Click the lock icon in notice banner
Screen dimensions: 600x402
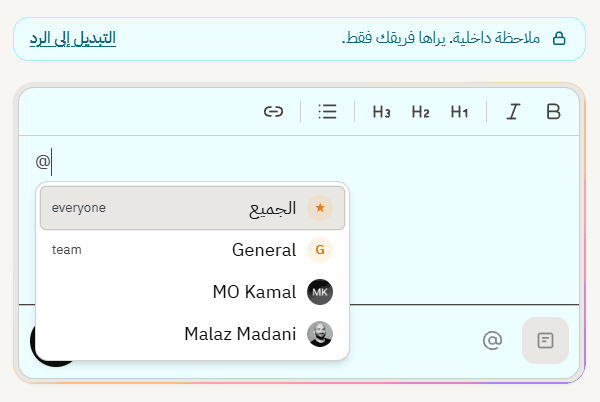click(559, 38)
